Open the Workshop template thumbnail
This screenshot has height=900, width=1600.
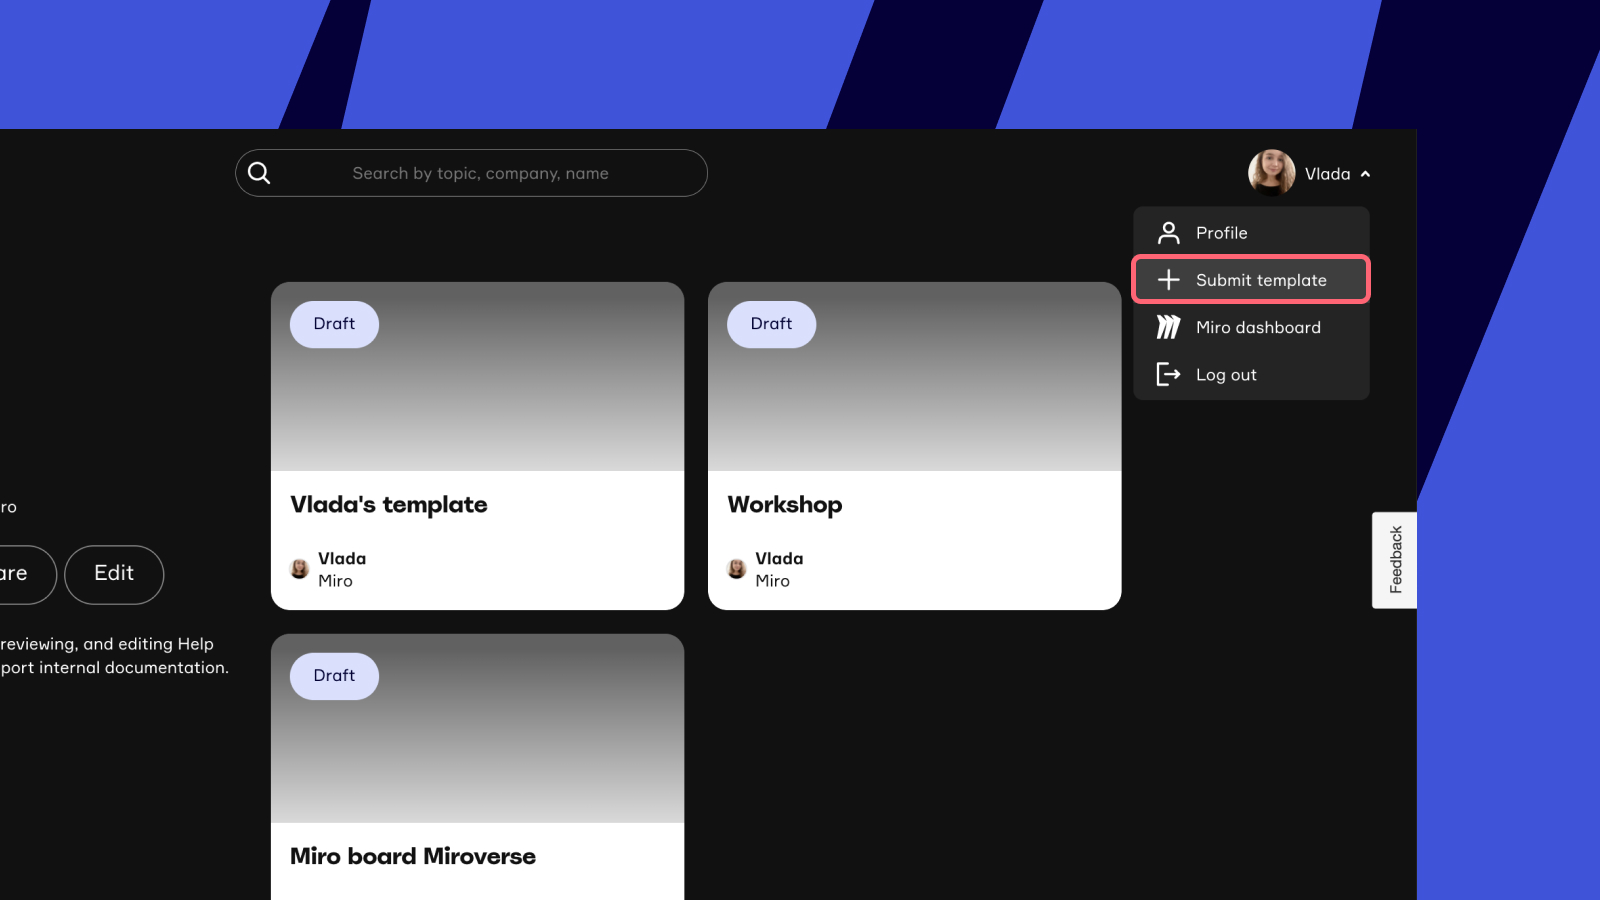[914, 400]
